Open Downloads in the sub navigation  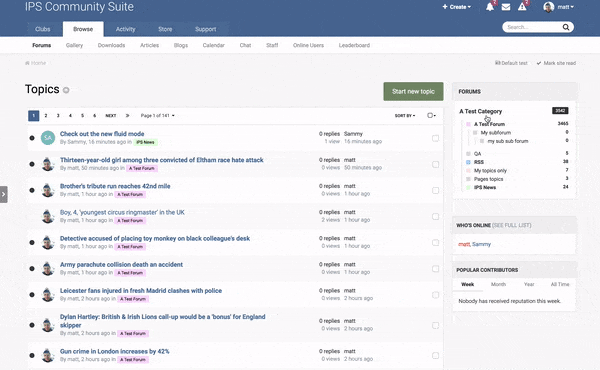pos(111,45)
